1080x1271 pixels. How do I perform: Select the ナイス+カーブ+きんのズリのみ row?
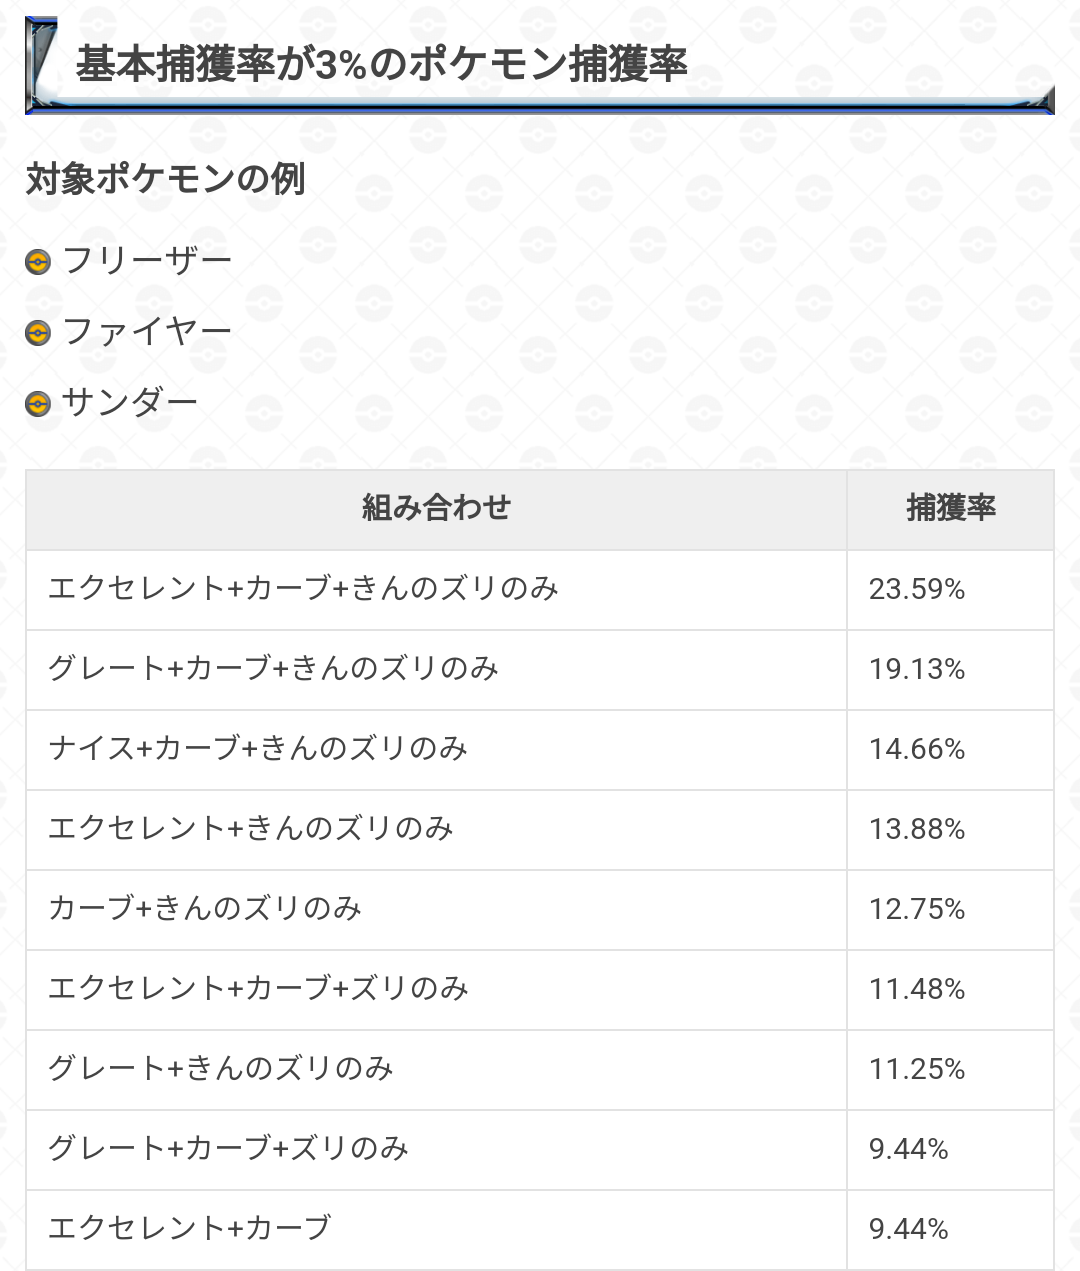[x=258, y=748]
